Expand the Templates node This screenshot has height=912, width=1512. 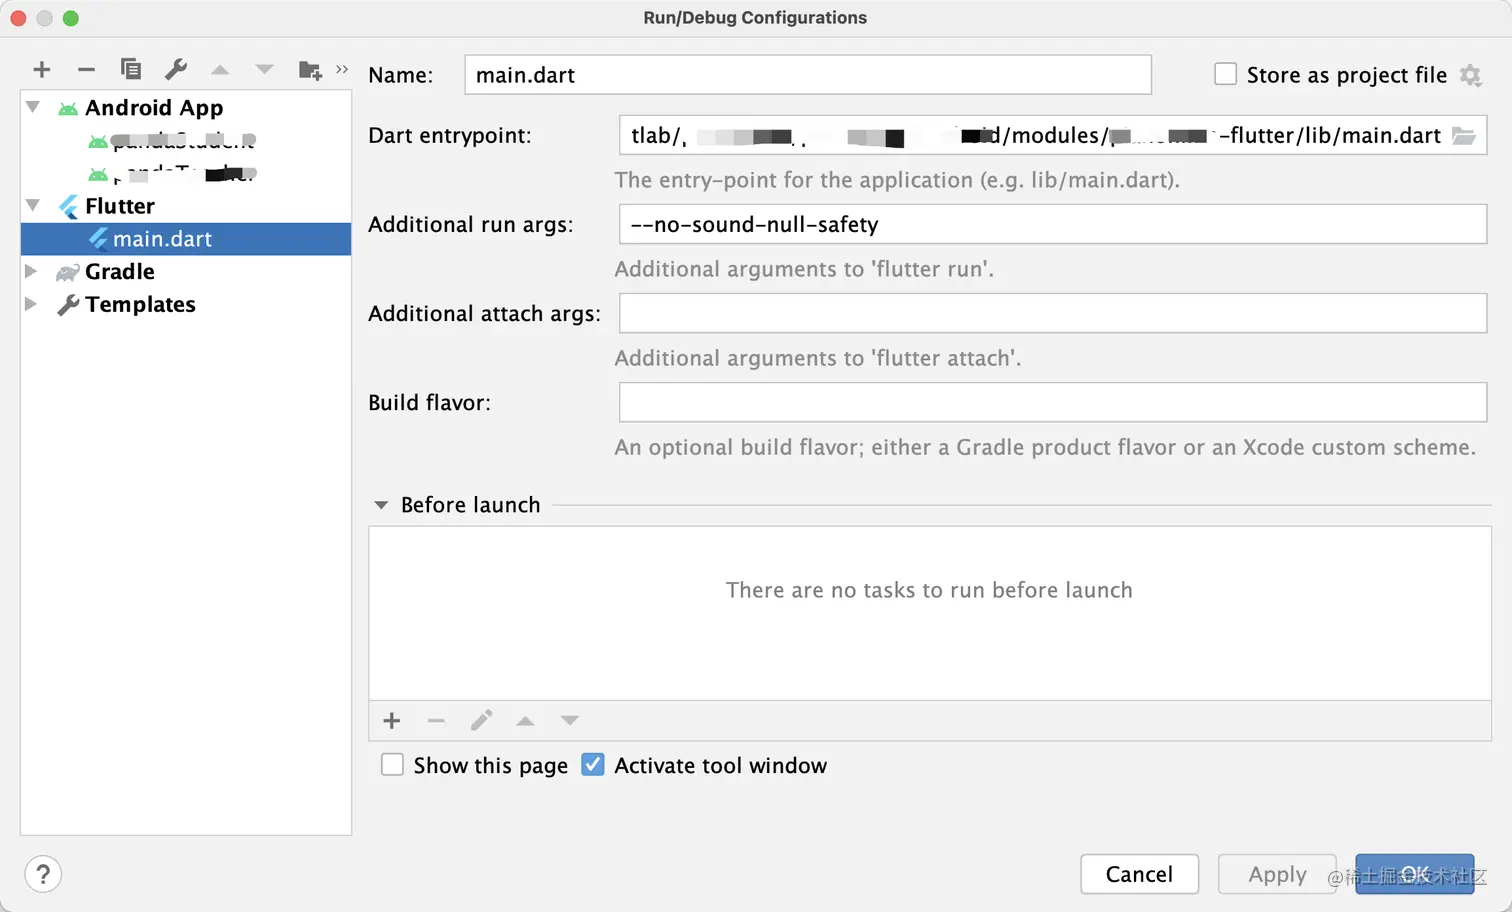31,304
